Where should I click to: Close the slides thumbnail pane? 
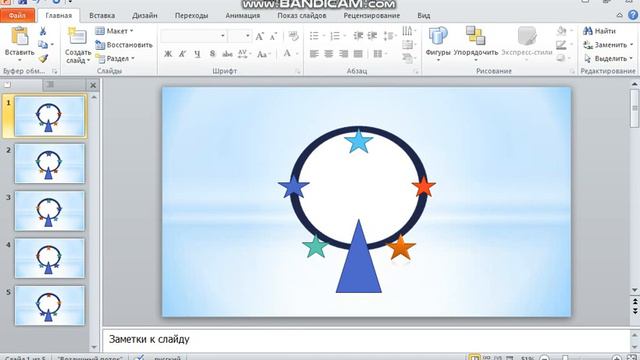point(93,85)
